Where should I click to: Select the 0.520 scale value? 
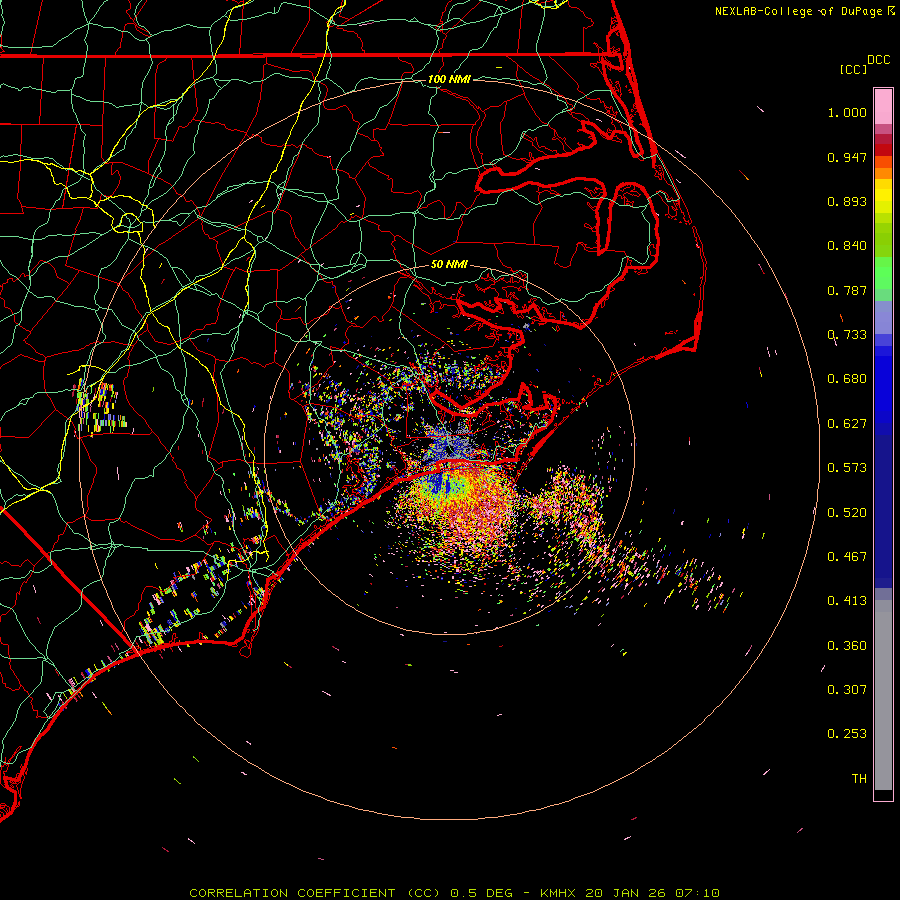(847, 513)
